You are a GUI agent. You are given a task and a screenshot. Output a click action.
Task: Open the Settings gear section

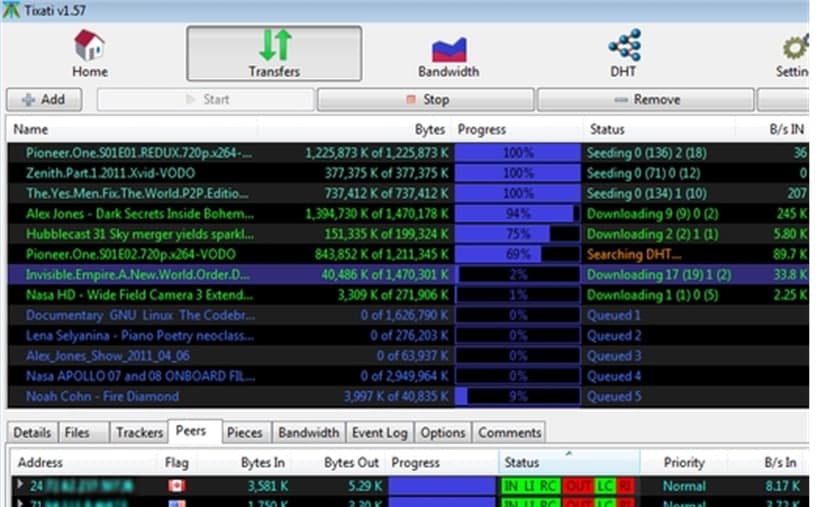(794, 55)
